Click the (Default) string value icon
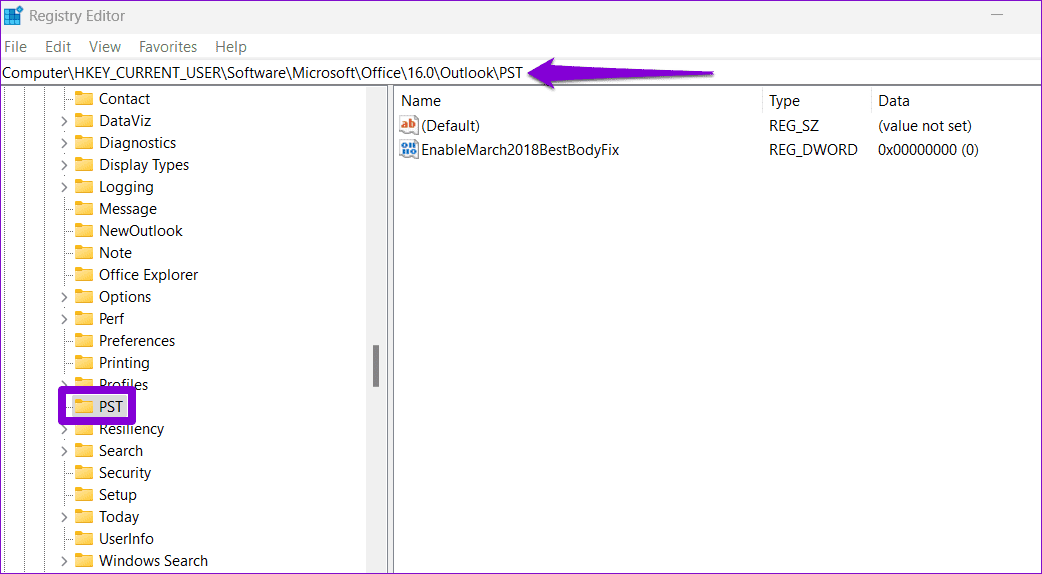The image size is (1042, 574). click(x=409, y=125)
